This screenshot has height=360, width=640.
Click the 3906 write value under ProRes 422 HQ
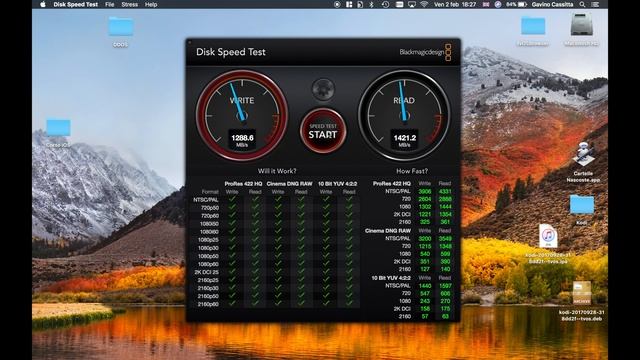(425, 191)
